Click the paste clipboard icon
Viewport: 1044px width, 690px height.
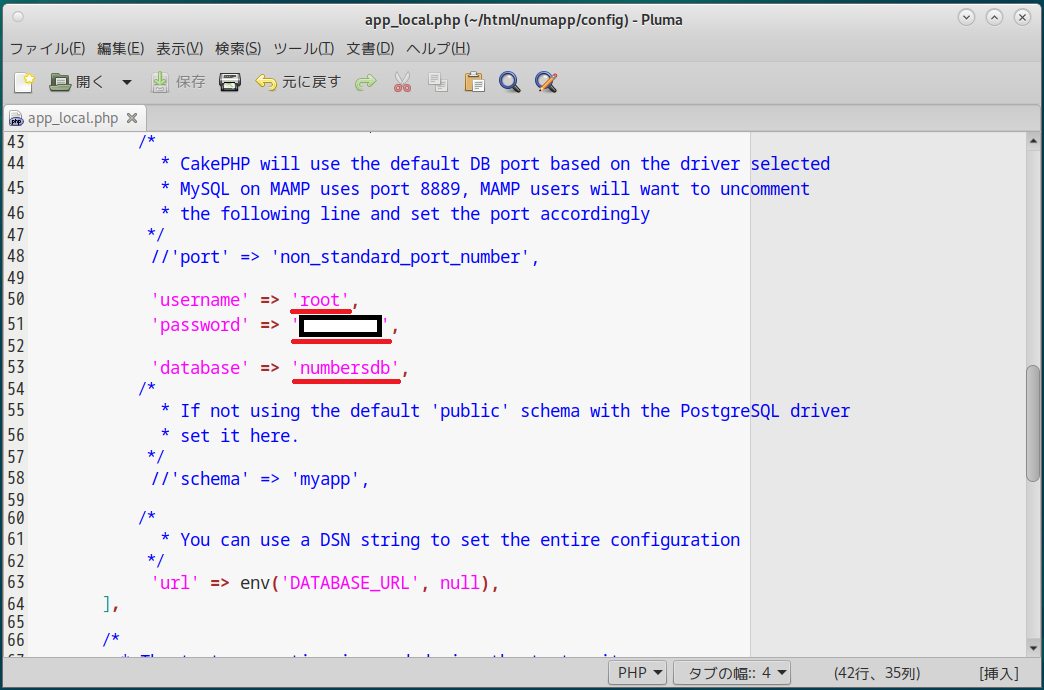[474, 82]
